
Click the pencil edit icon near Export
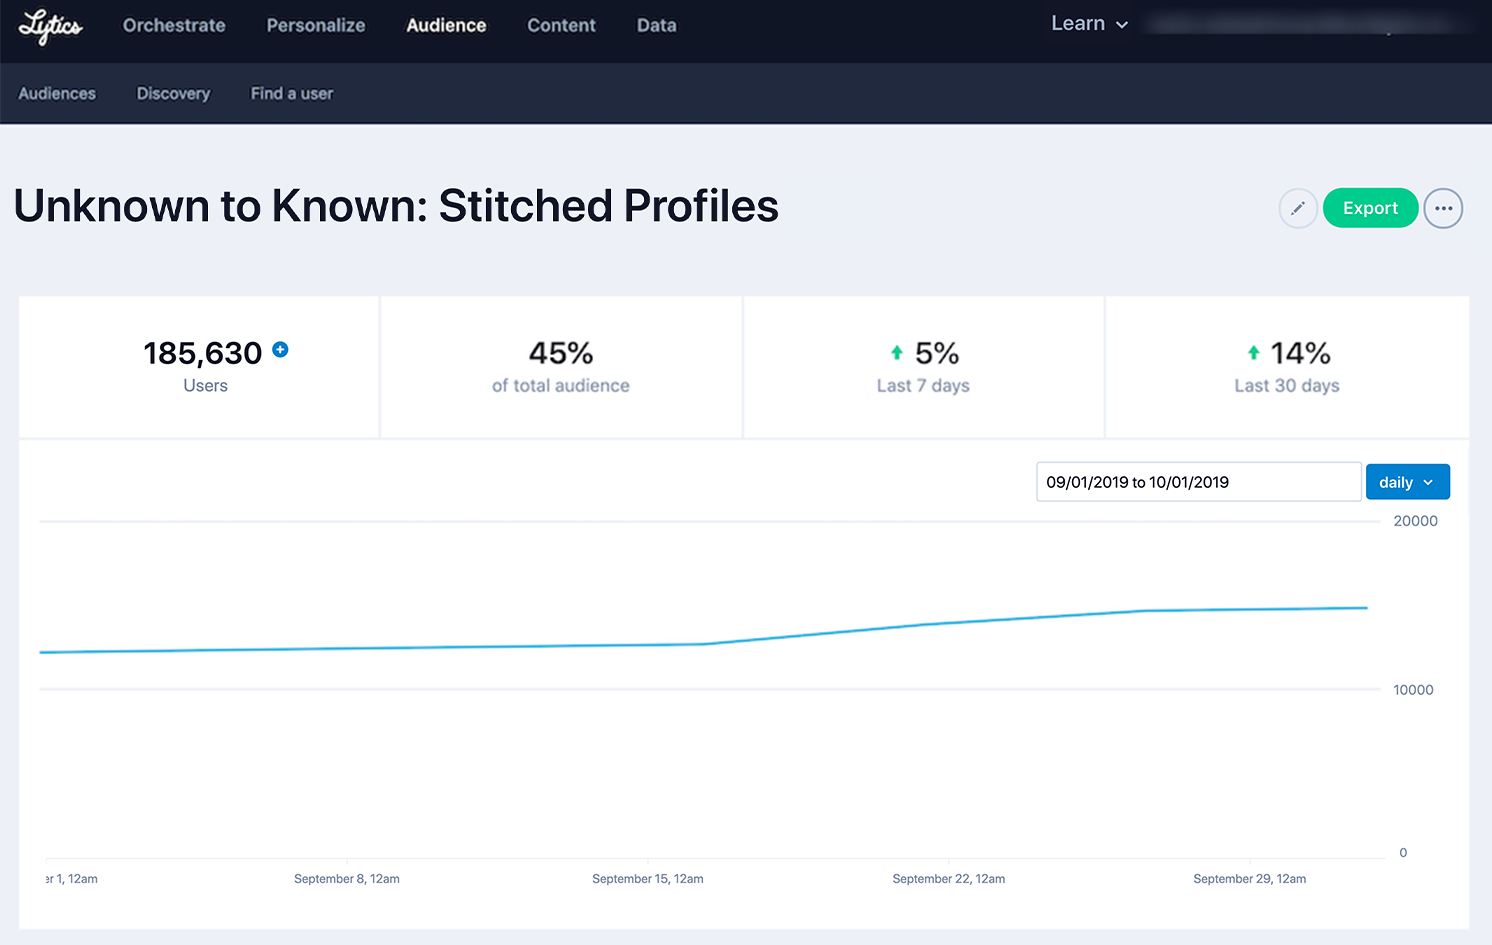point(1298,208)
